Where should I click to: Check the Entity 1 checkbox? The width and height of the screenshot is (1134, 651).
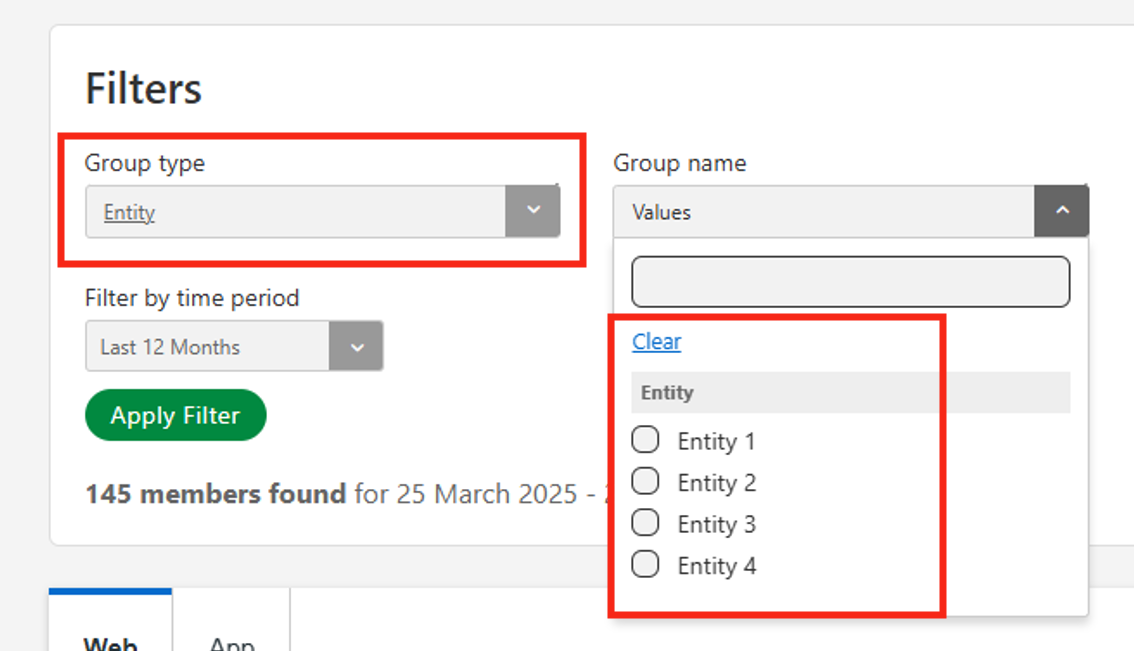point(645,440)
